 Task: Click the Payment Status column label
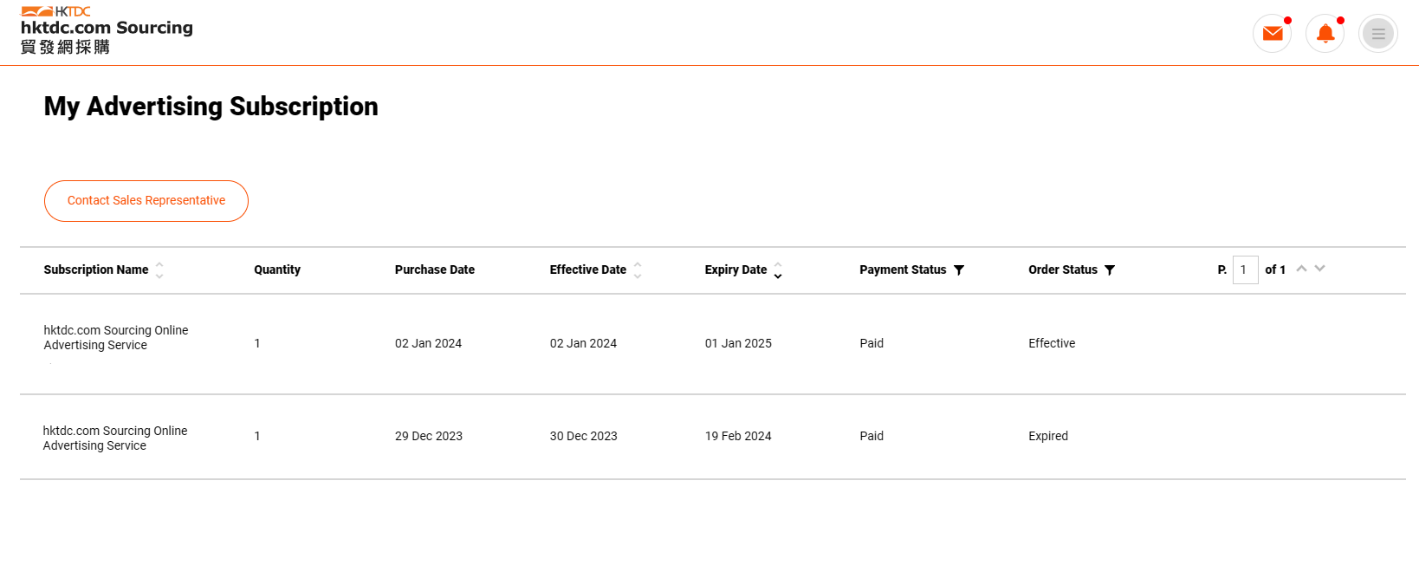click(x=903, y=270)
